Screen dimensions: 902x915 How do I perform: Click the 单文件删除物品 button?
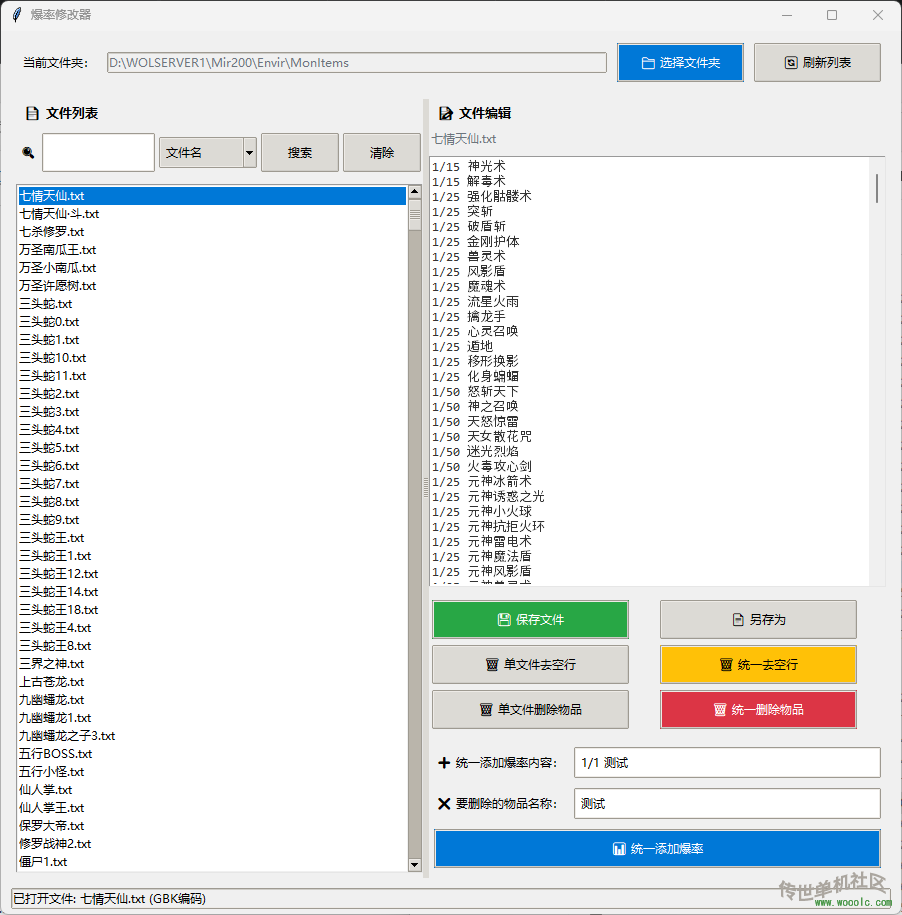point(530,710)
